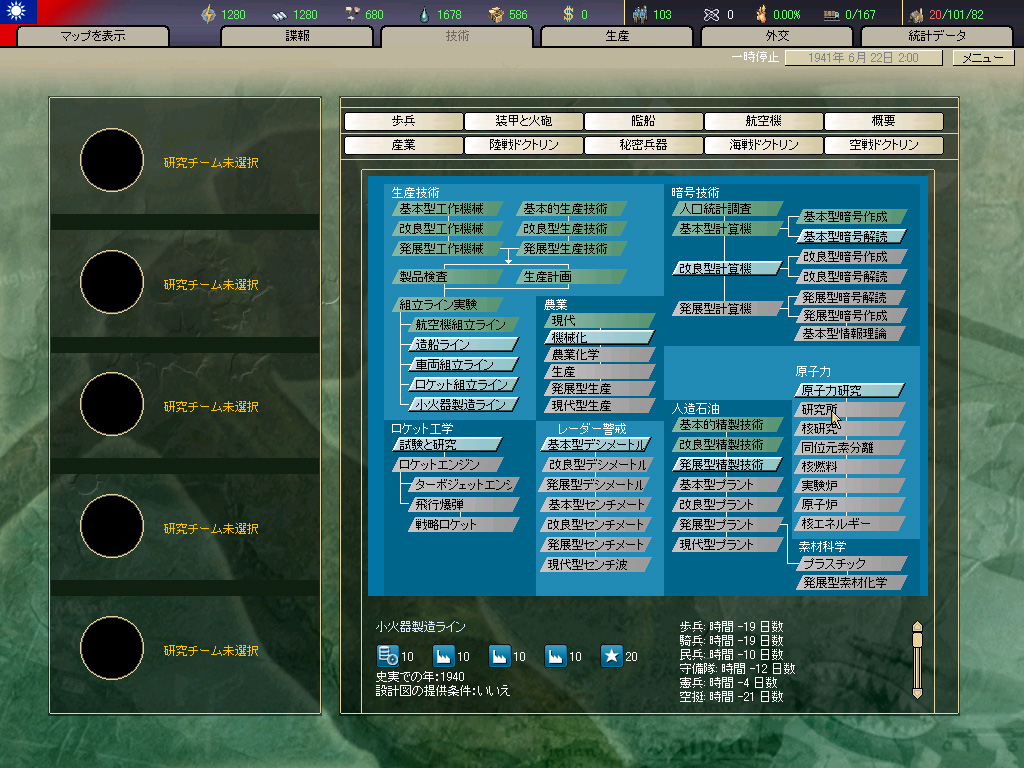Click the supplies crate resource icon

tap(496, 14)
